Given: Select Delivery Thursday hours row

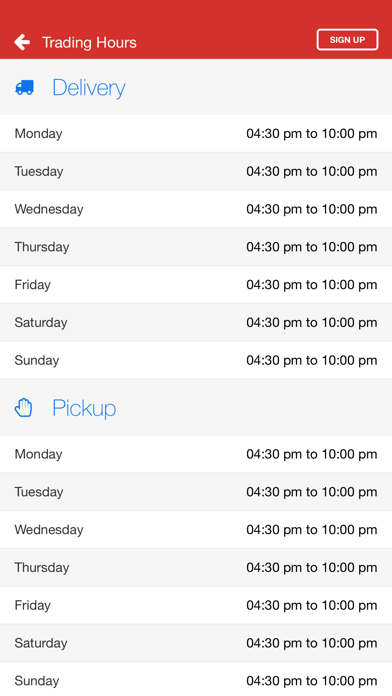Looking at the screenshot, I should [x=196, y=247].
